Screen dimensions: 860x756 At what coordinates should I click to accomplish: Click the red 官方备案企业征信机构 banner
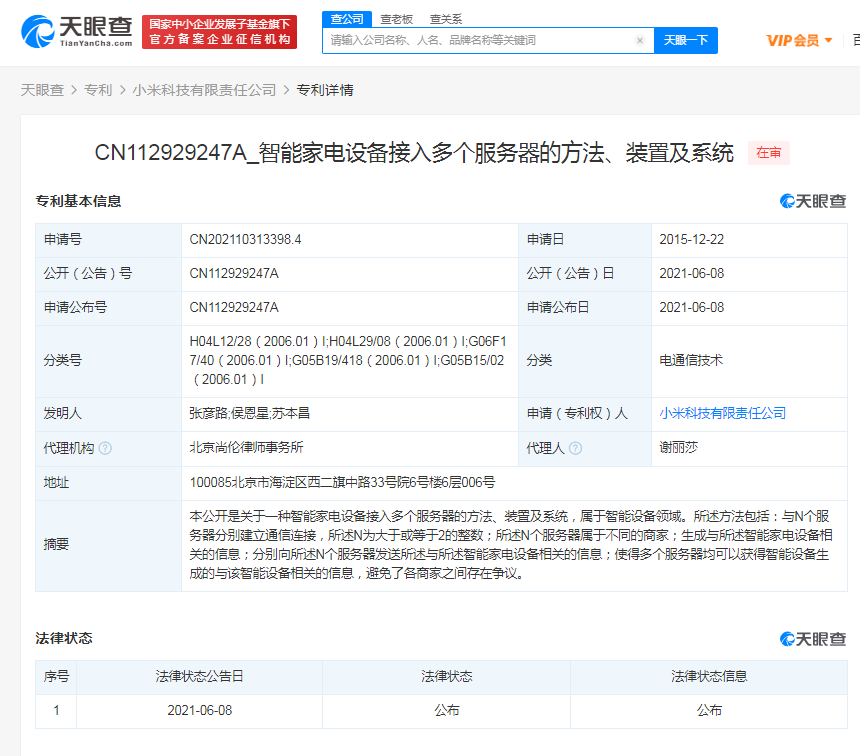click(219, 32)
